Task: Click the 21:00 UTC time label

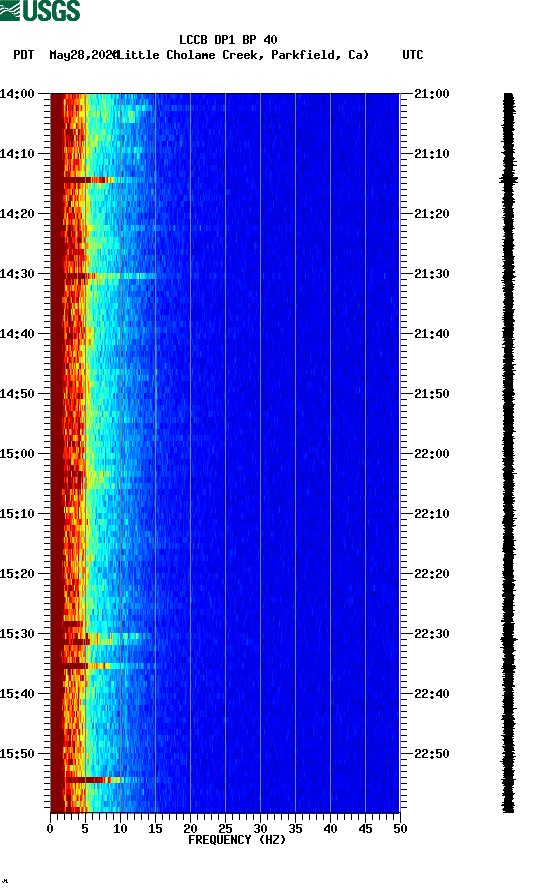Action: tap(432, 94)
